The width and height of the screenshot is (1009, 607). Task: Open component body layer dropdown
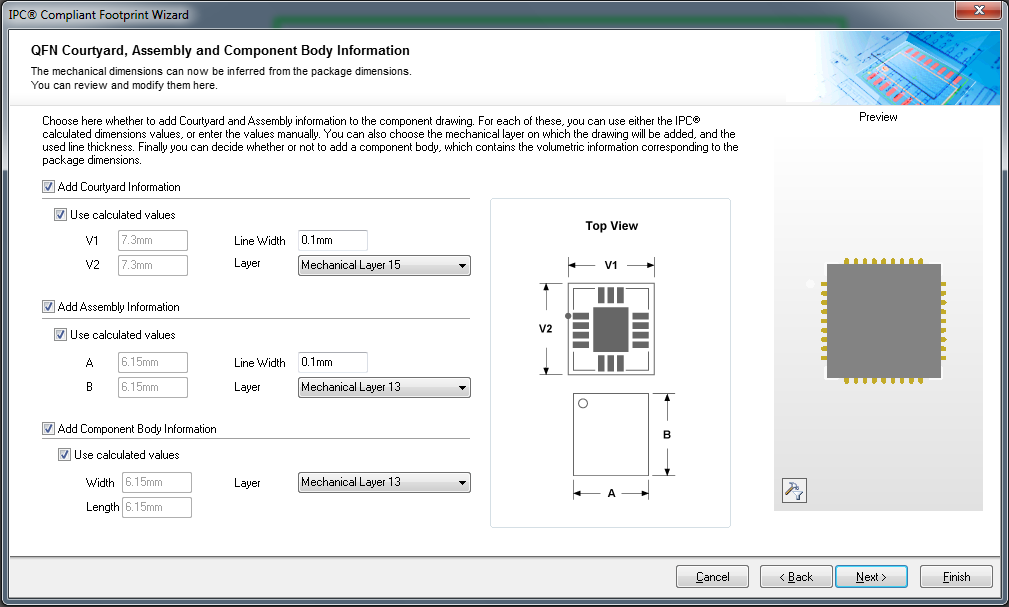pos(384,483)
